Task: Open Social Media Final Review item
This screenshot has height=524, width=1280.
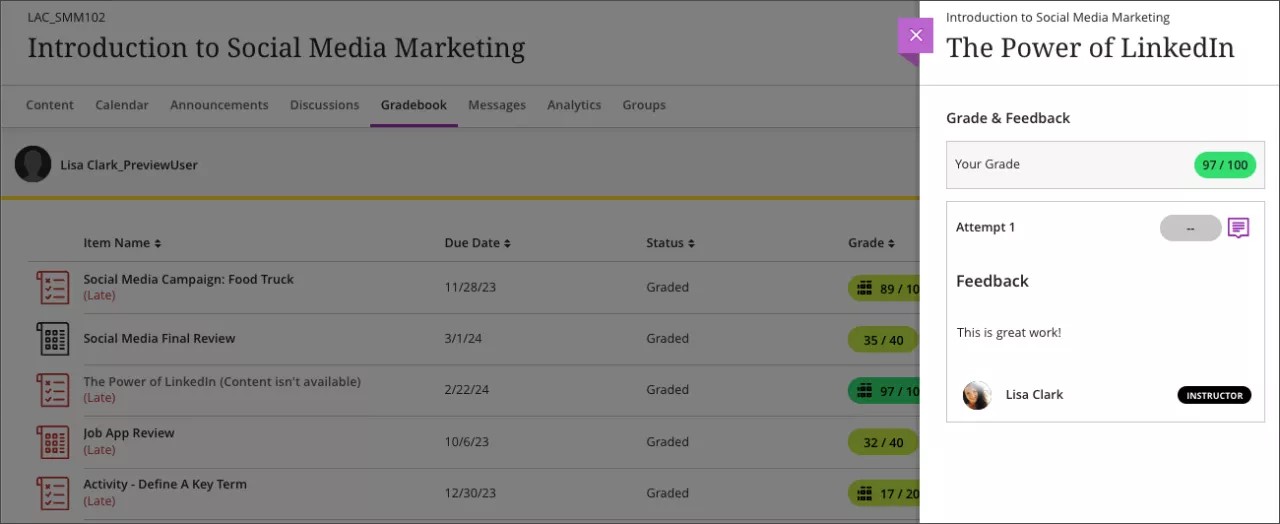Action: [159, 339]
